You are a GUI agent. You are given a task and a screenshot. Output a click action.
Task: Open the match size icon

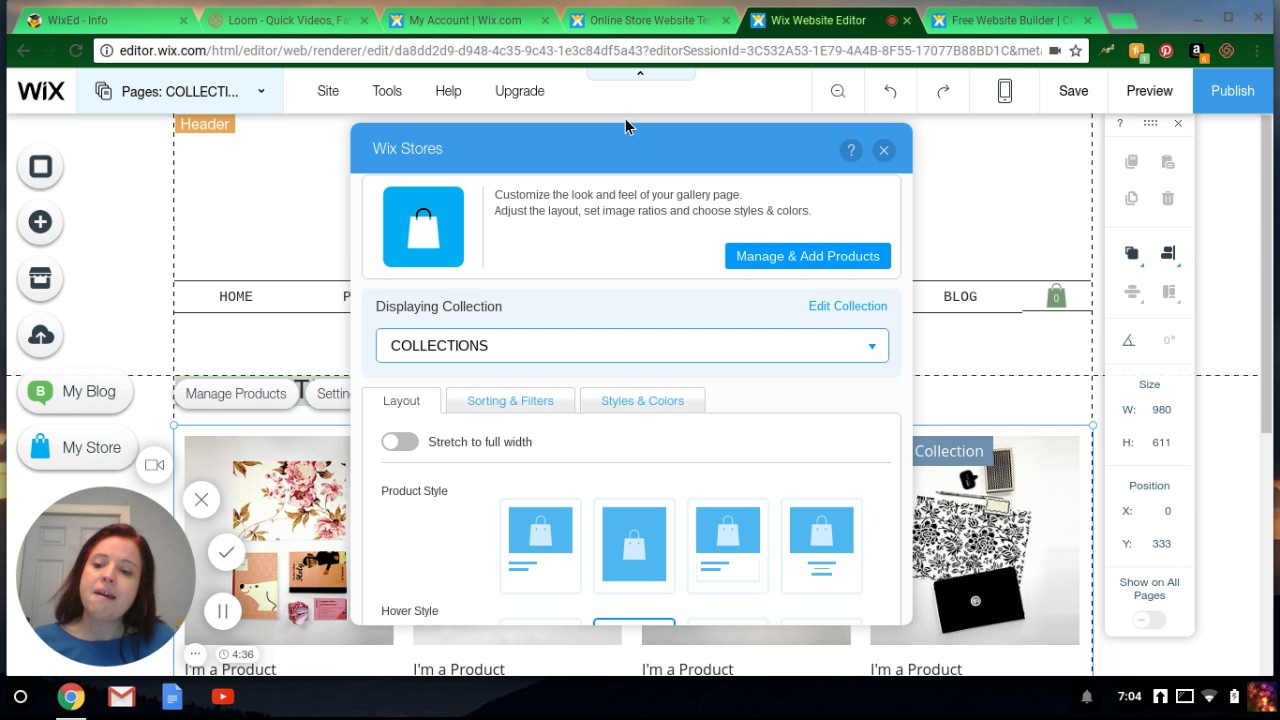tap(1168, 292)
